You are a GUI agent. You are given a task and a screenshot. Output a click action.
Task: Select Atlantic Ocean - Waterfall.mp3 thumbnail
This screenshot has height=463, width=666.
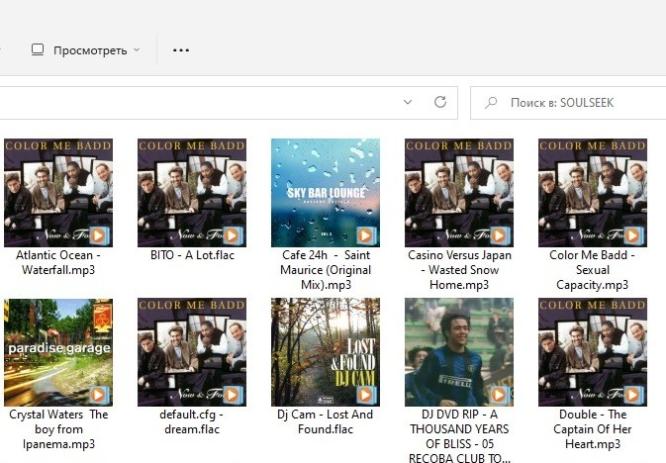[x=58, y=192]
